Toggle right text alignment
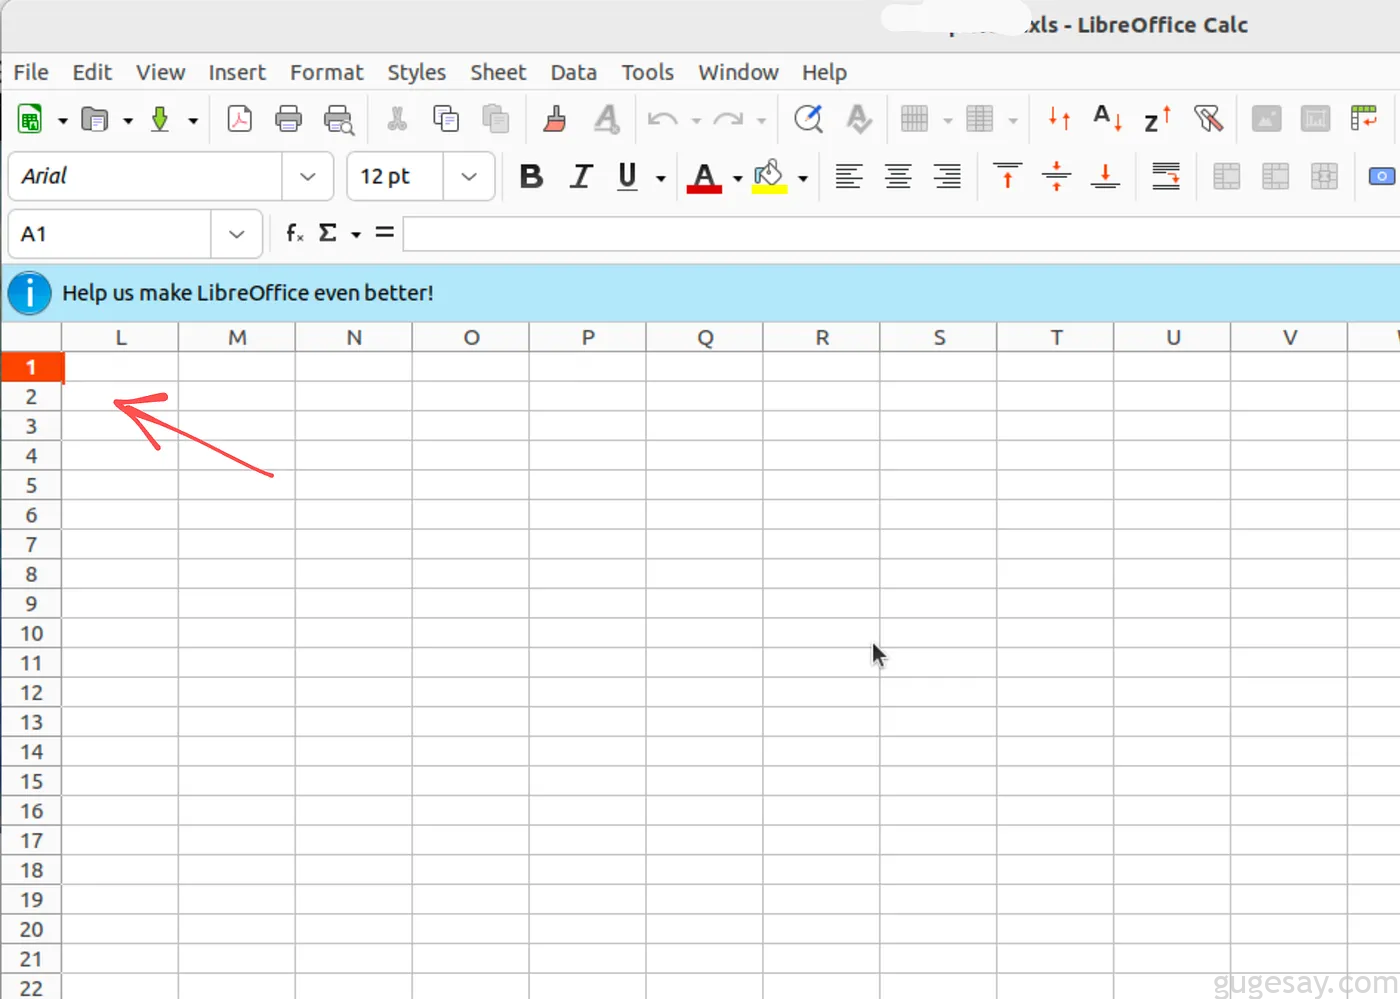The width and height of the screenshot is (1400, 999). (947, 176)
